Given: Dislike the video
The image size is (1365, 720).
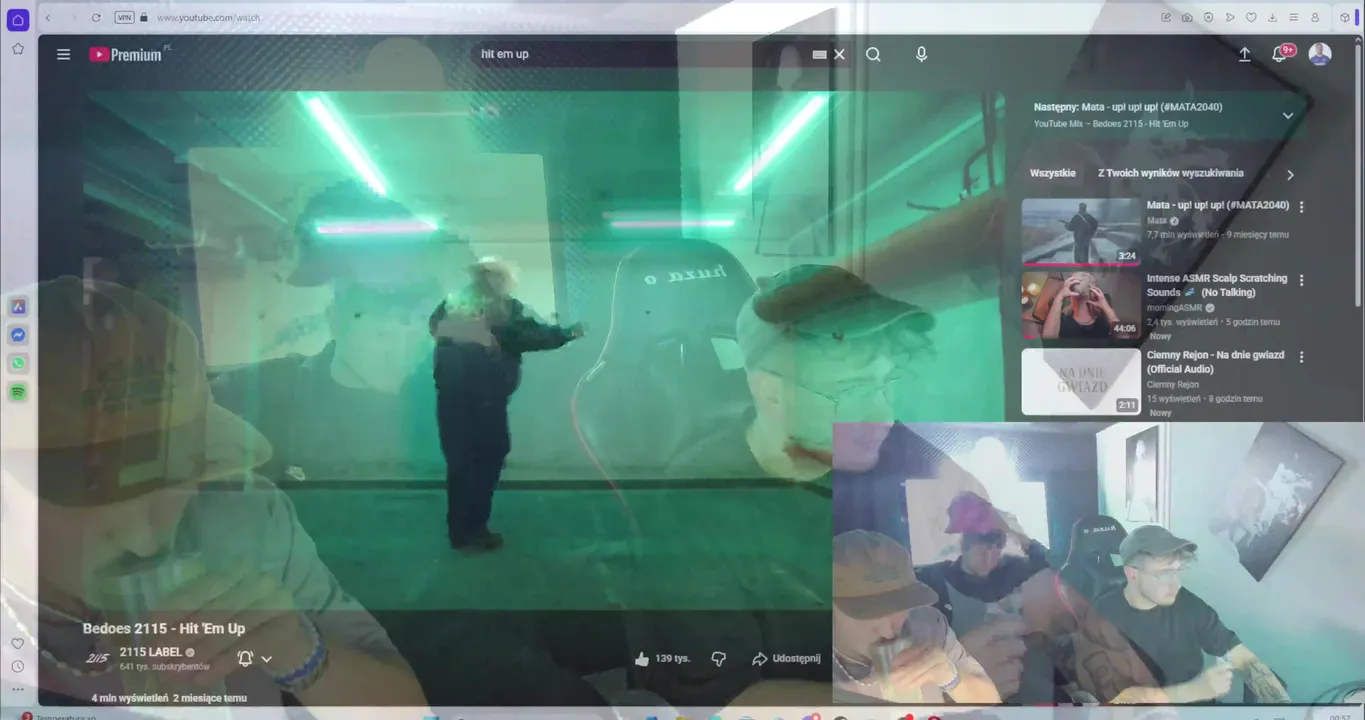Looking at the screenshot, I should tap(718, 659).
